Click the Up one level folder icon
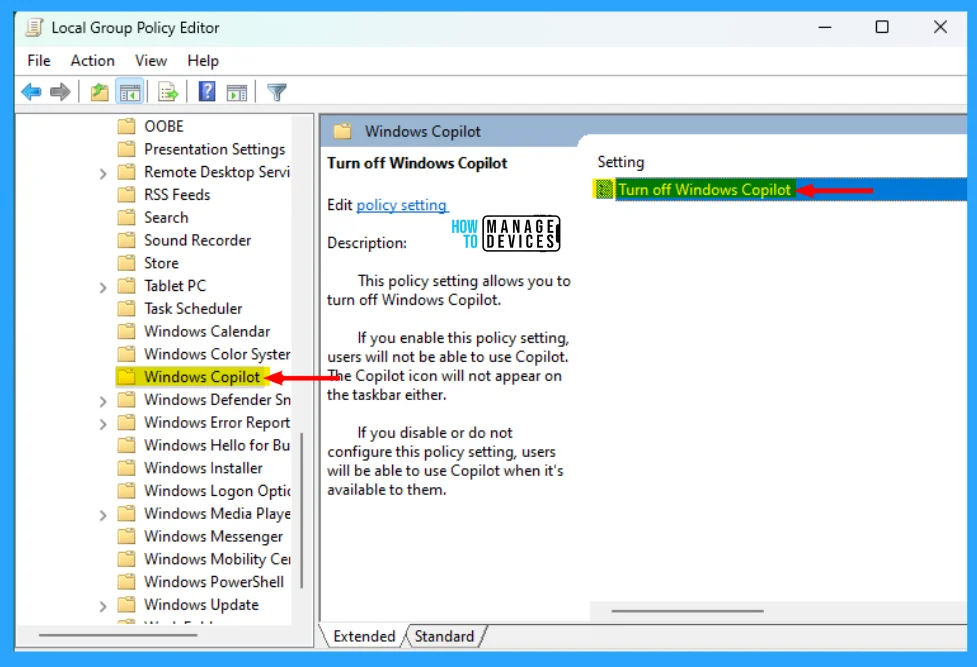This screenshot has width=977, height=667. coord(99,92)
